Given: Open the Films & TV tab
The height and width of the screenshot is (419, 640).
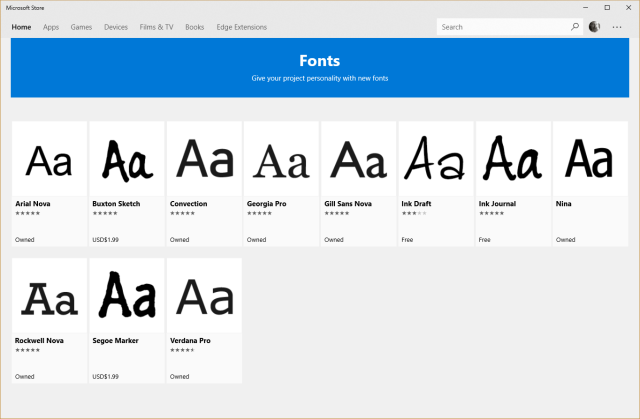Looking at the screenshot, I should pos(155,27).
